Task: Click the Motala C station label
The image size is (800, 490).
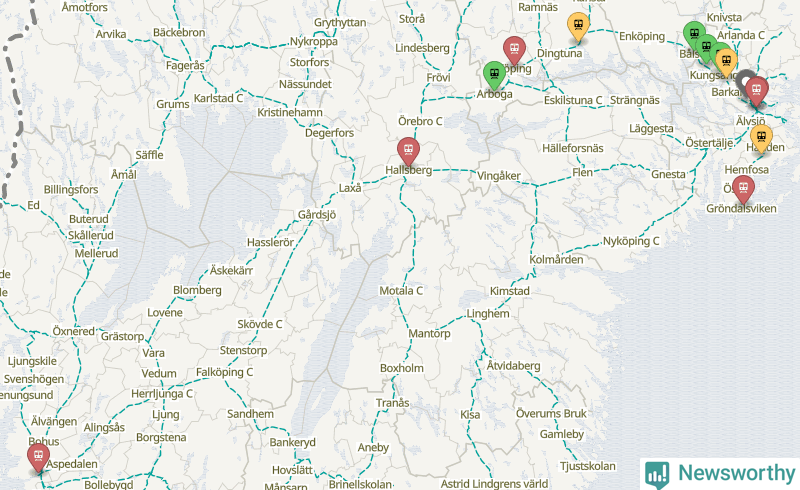Action: [x=401, y=290]
